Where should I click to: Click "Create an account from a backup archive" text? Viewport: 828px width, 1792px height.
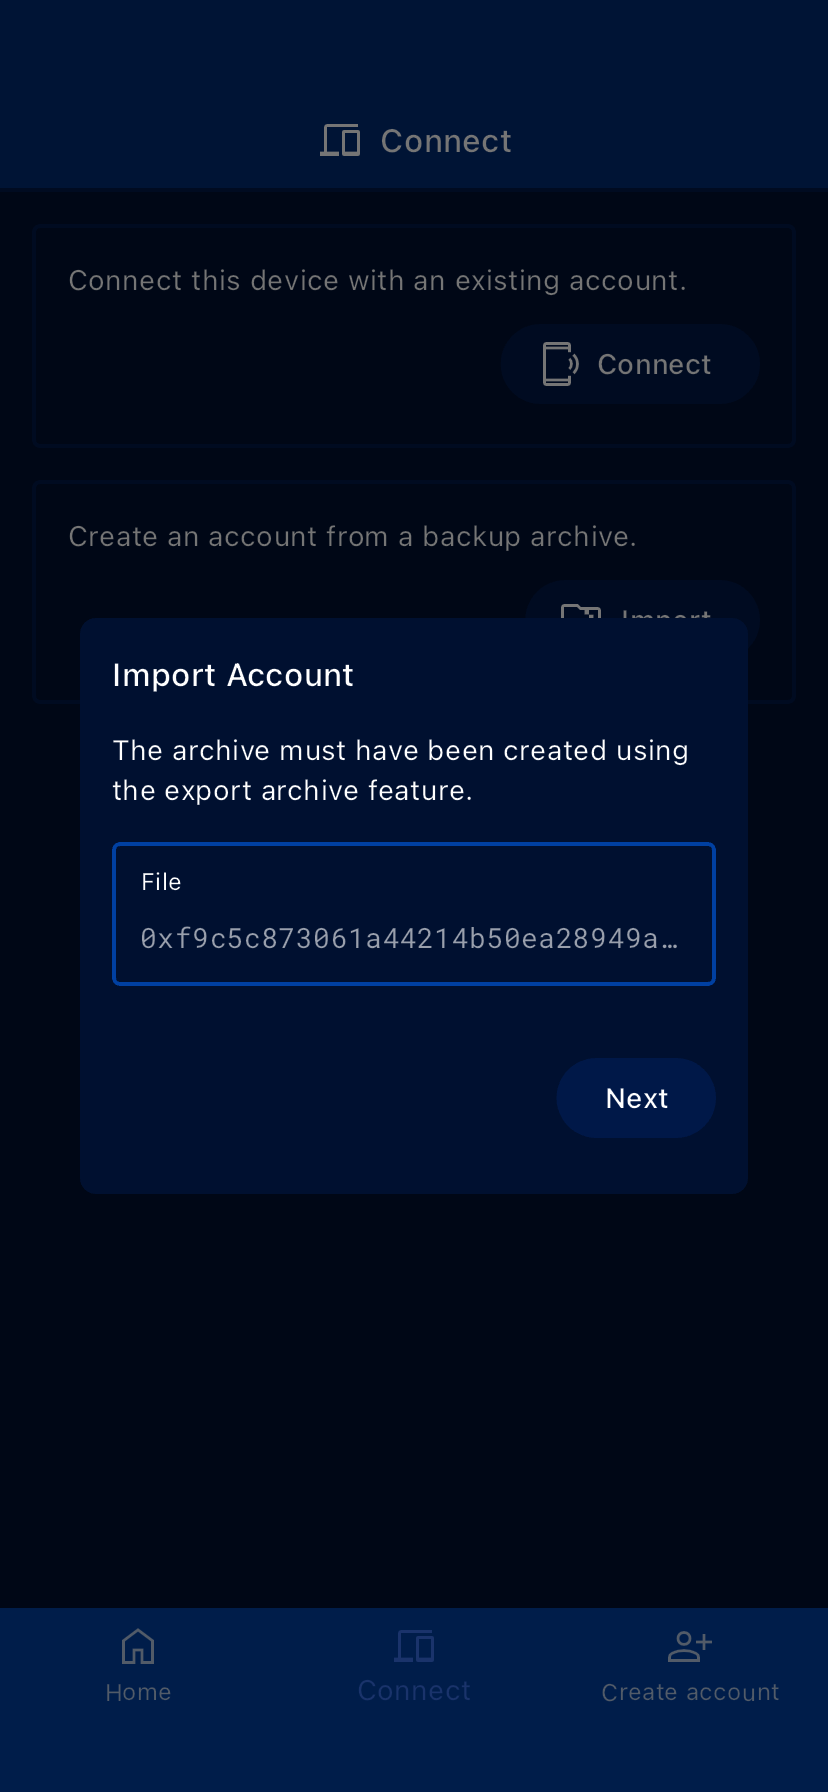click(x=352, y=536)
